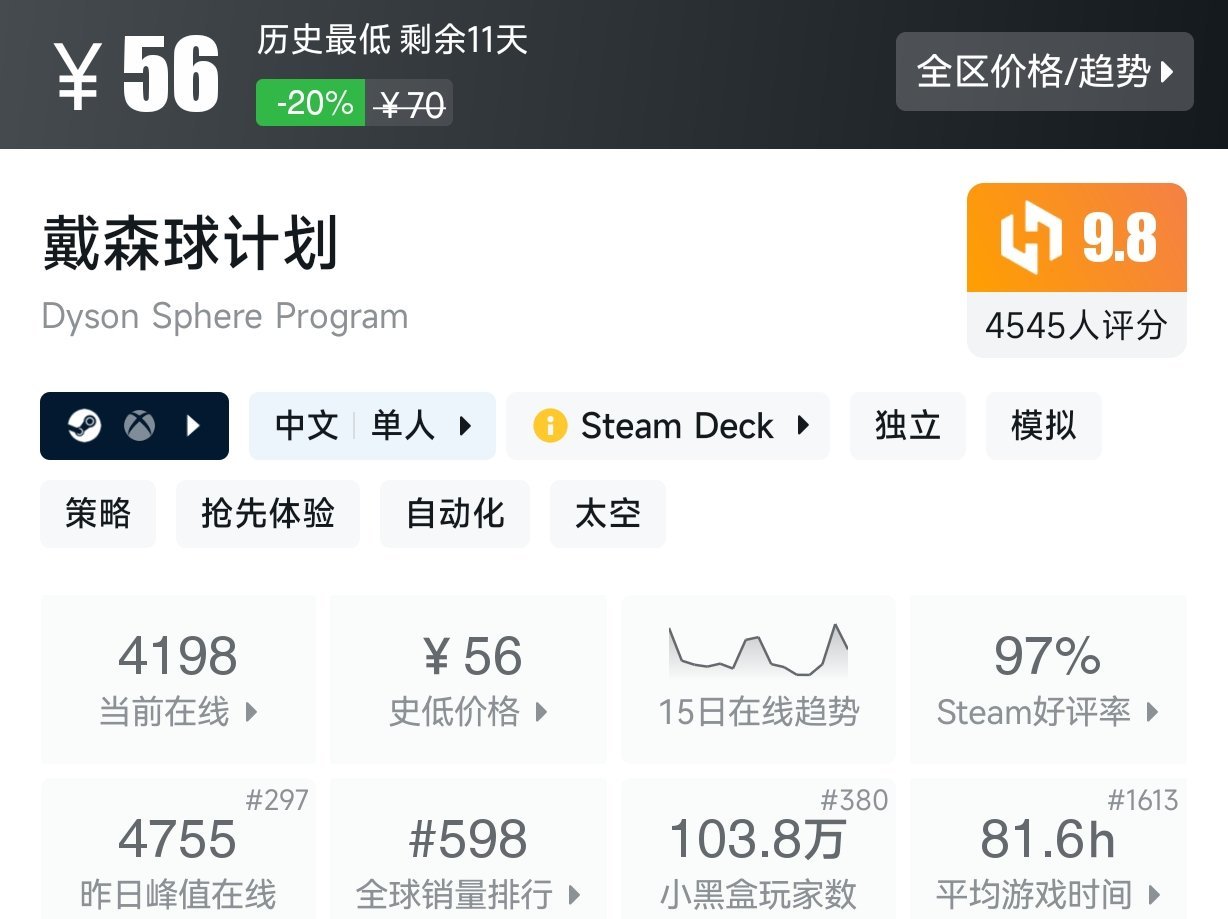Open the 15日在线趋势 chart
This screenshot has height=919, width=1228.
(x=758, y=680)
